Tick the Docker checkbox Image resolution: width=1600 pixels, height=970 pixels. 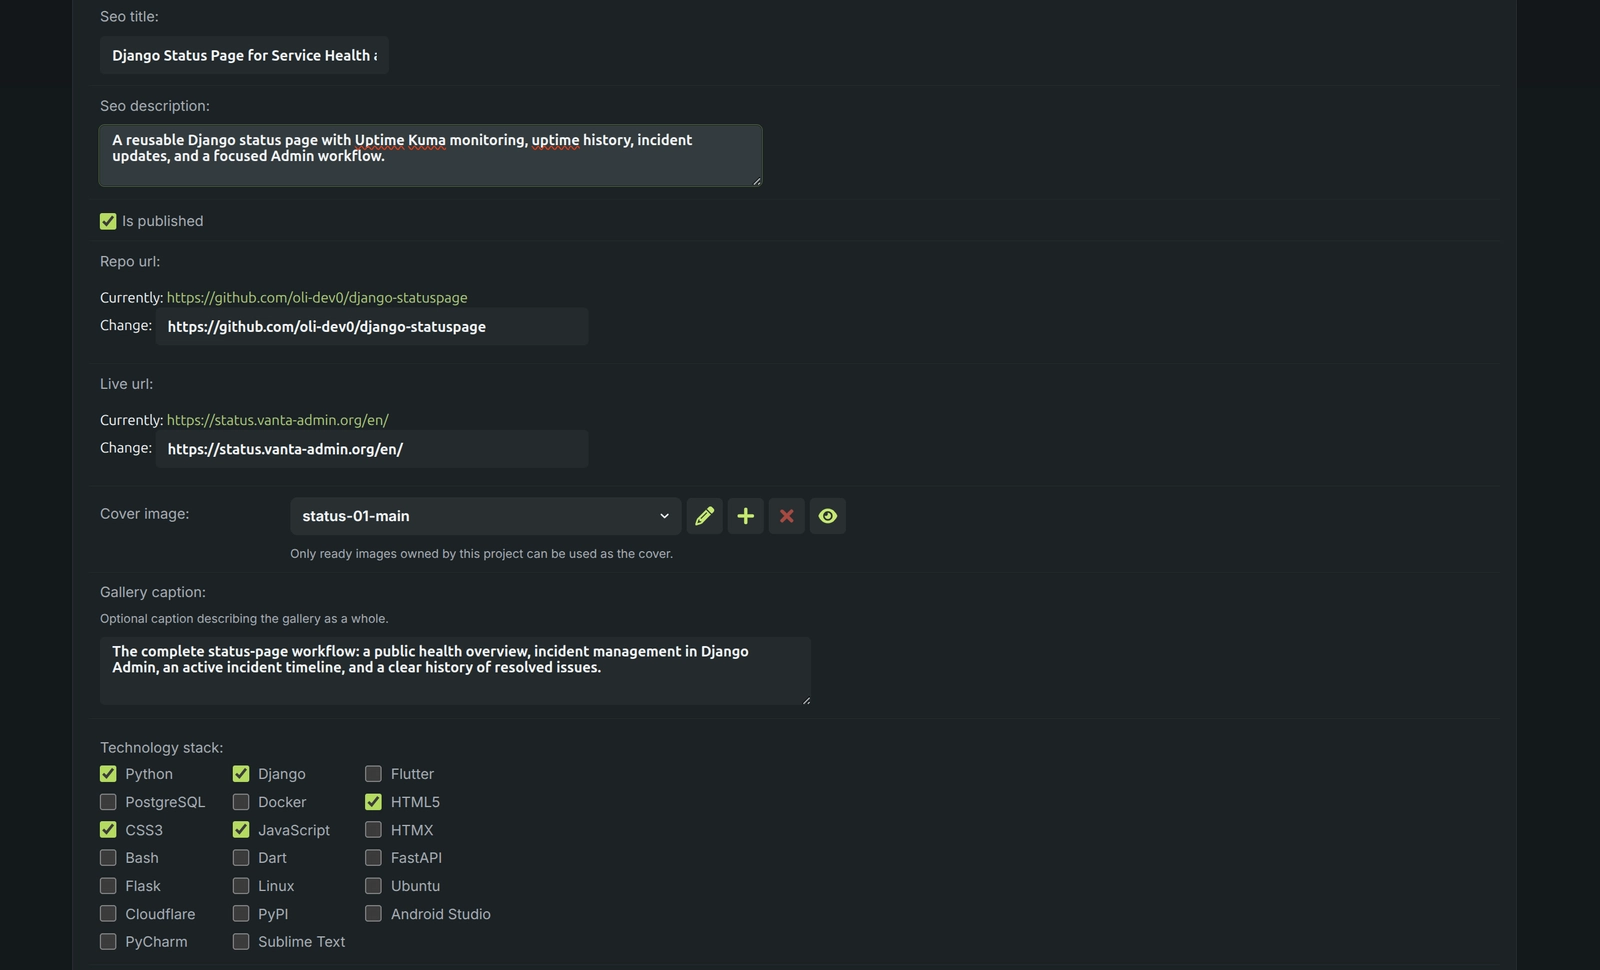coord(241,802)
